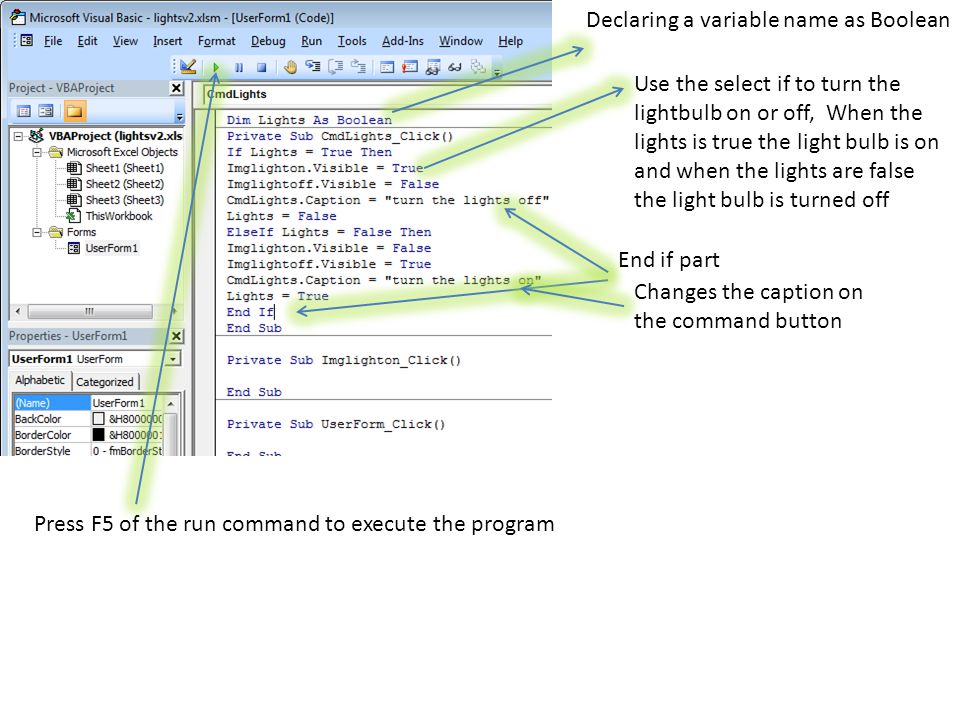Open the Debug menu
960x720 pixels.
coord(268,41)
